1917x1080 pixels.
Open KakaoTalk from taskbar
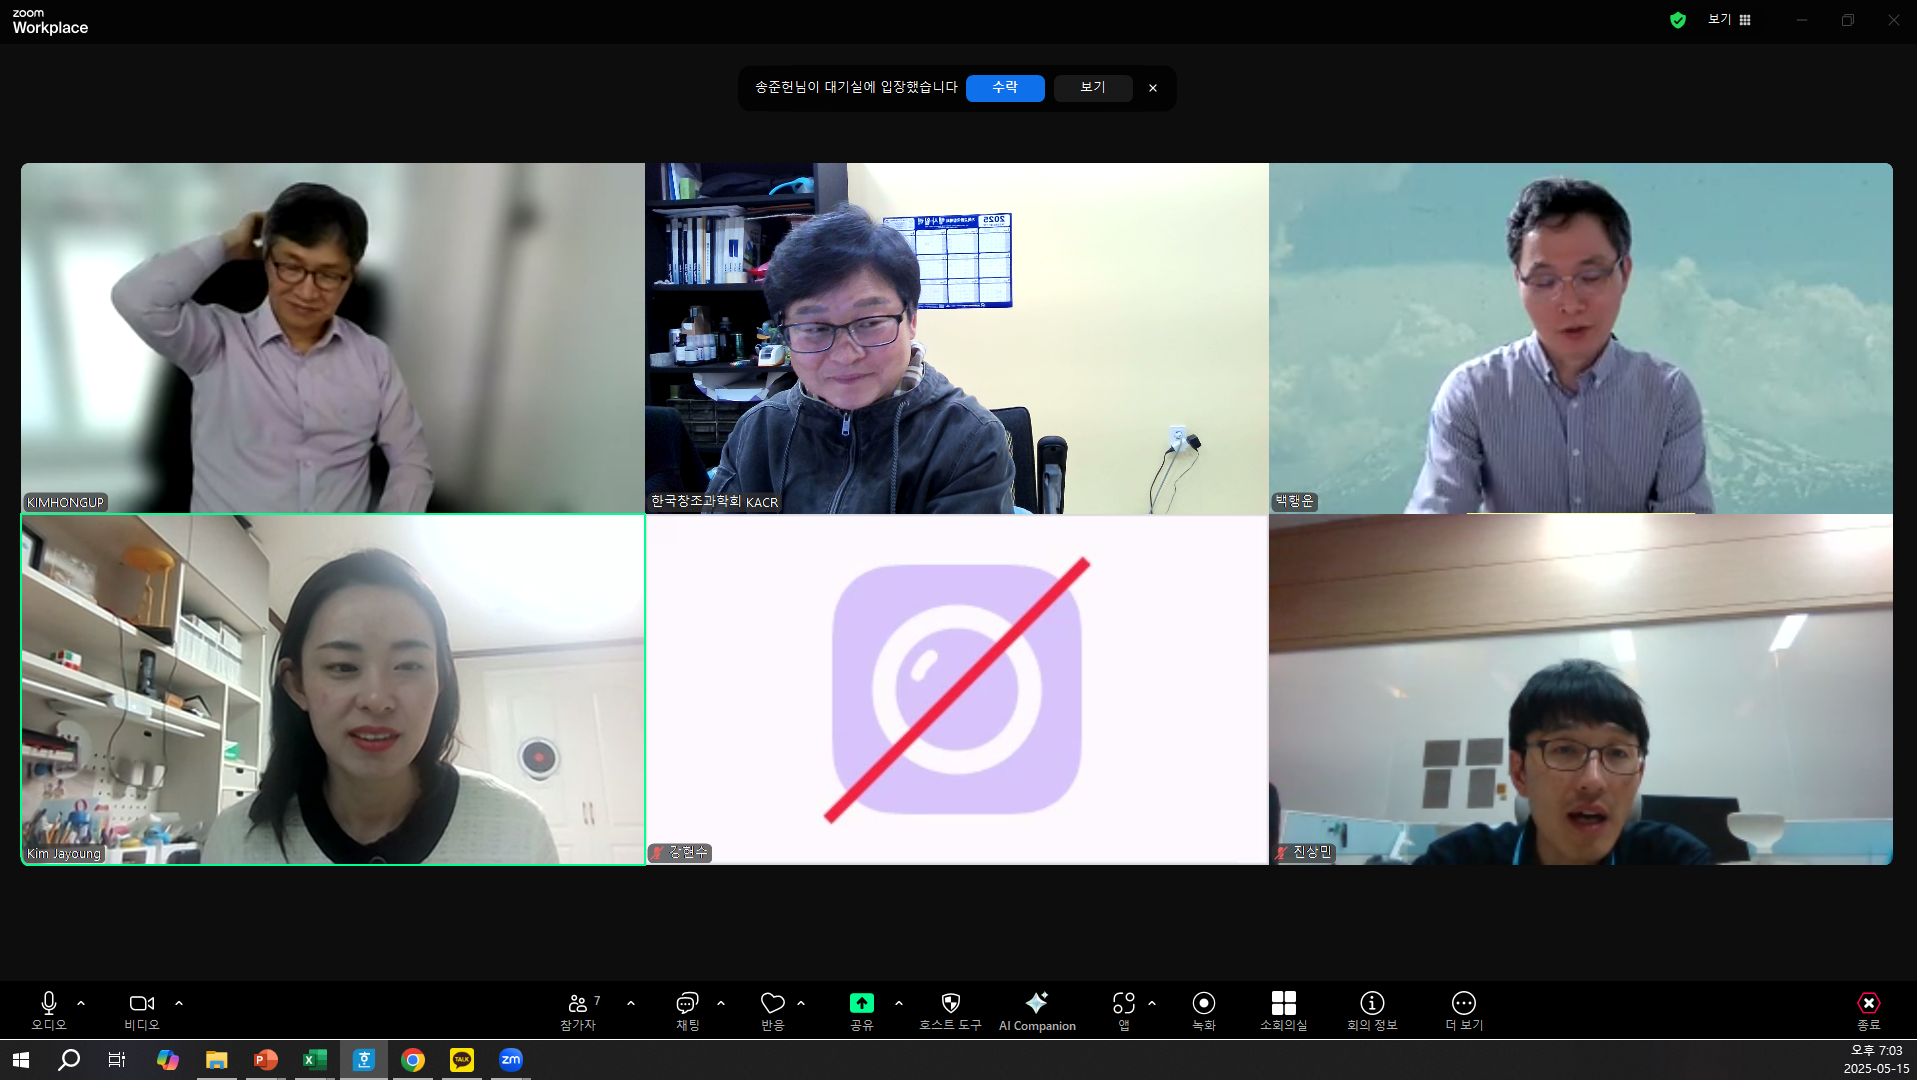(x=462, y=1060)
